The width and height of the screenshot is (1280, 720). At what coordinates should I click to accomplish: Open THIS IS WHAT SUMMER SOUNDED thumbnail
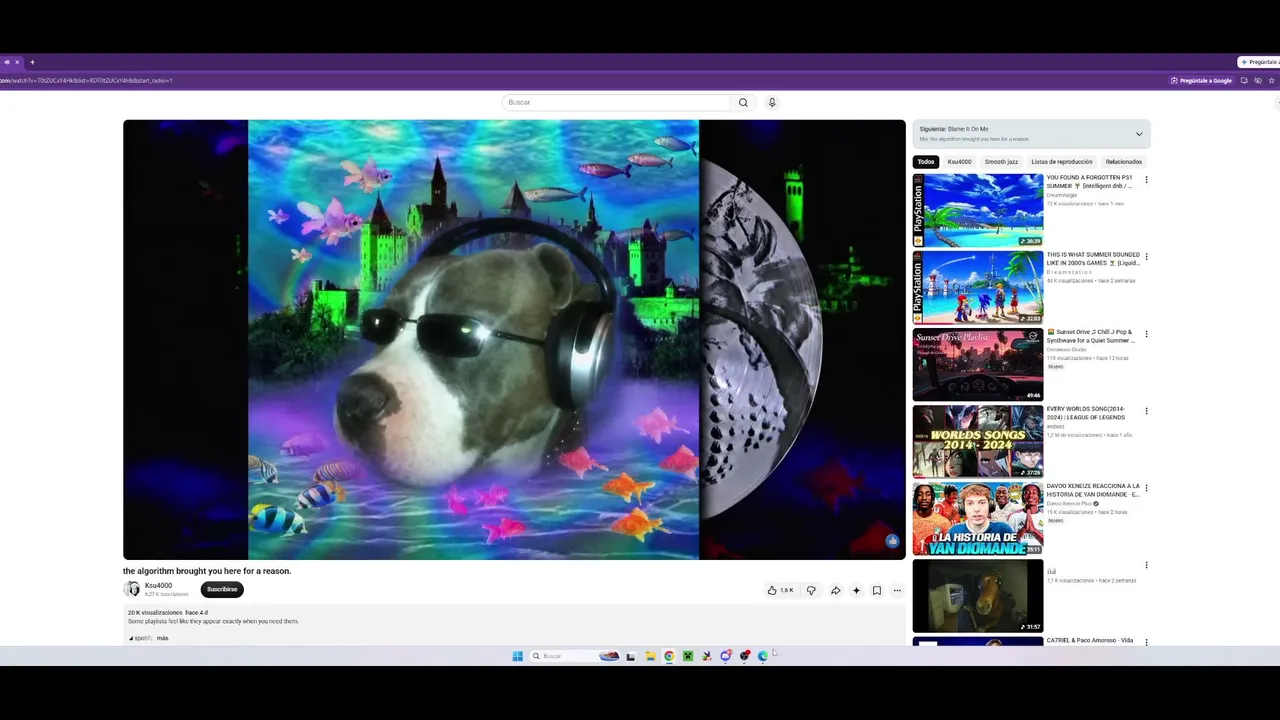[x=978, y=287]
